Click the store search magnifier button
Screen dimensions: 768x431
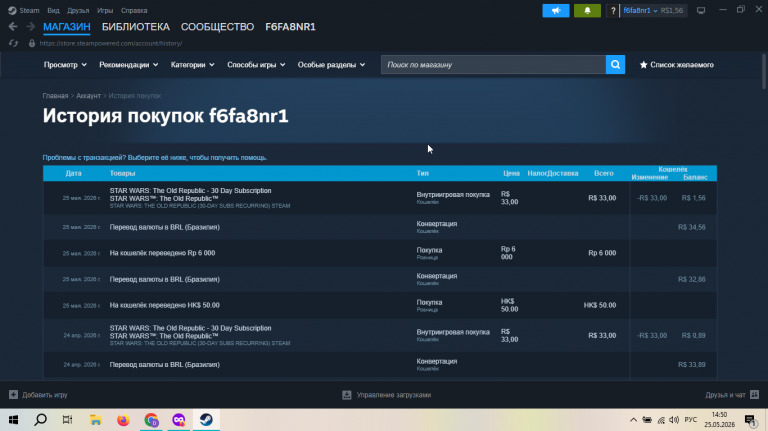tap(615, 65)
